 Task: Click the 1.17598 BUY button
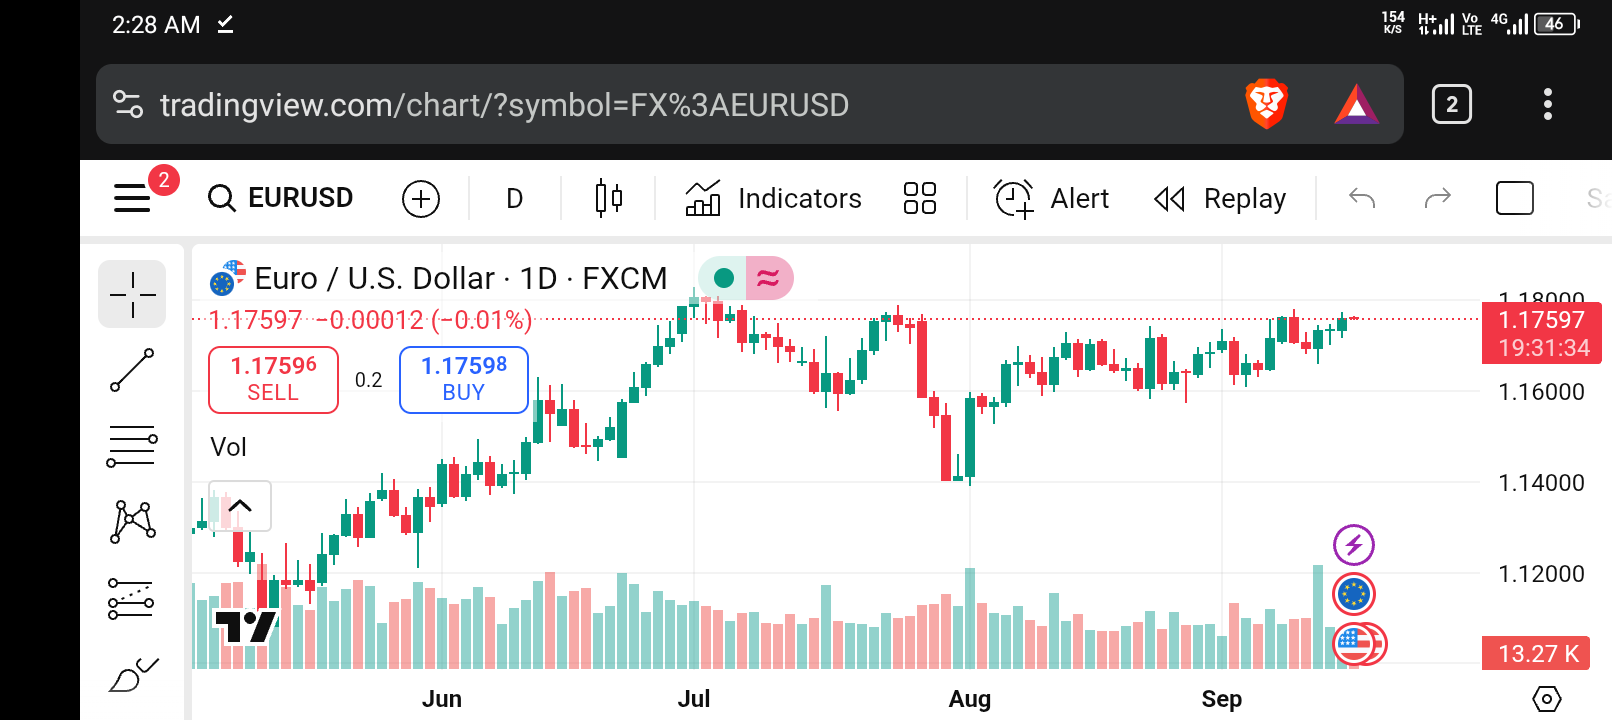(x=464, y=379)
